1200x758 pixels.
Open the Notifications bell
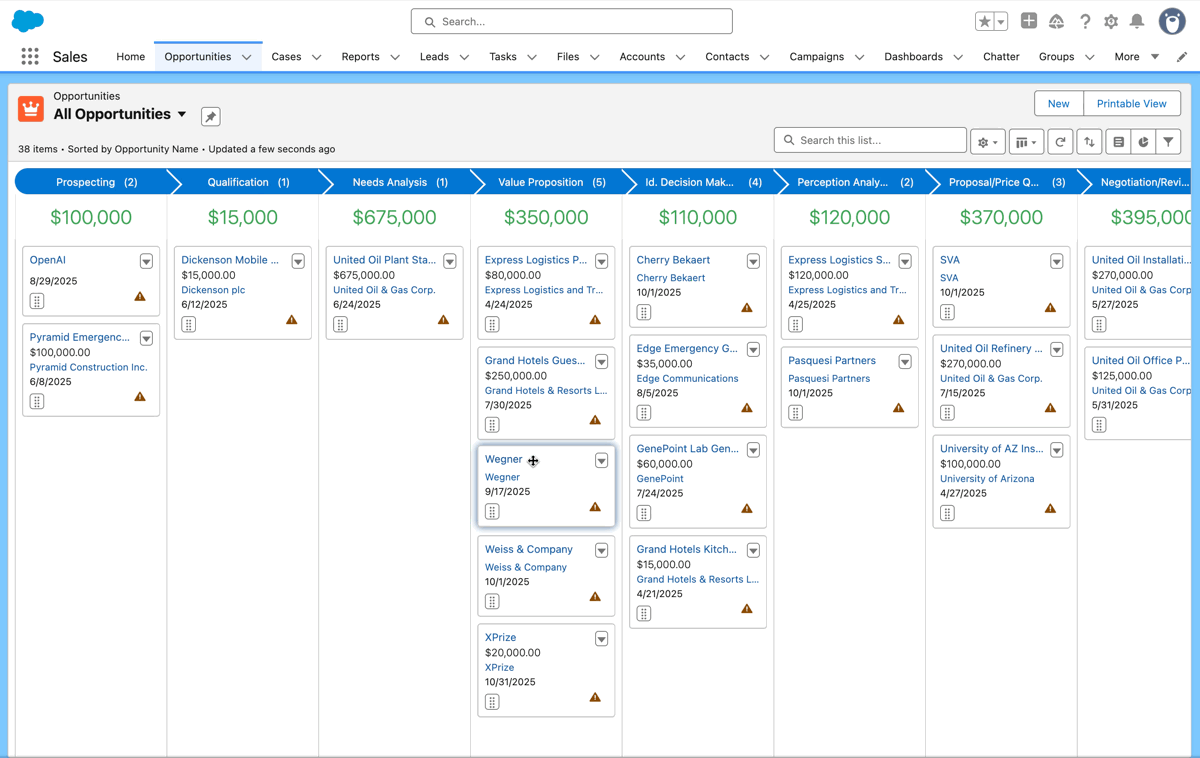[1137, 21]
